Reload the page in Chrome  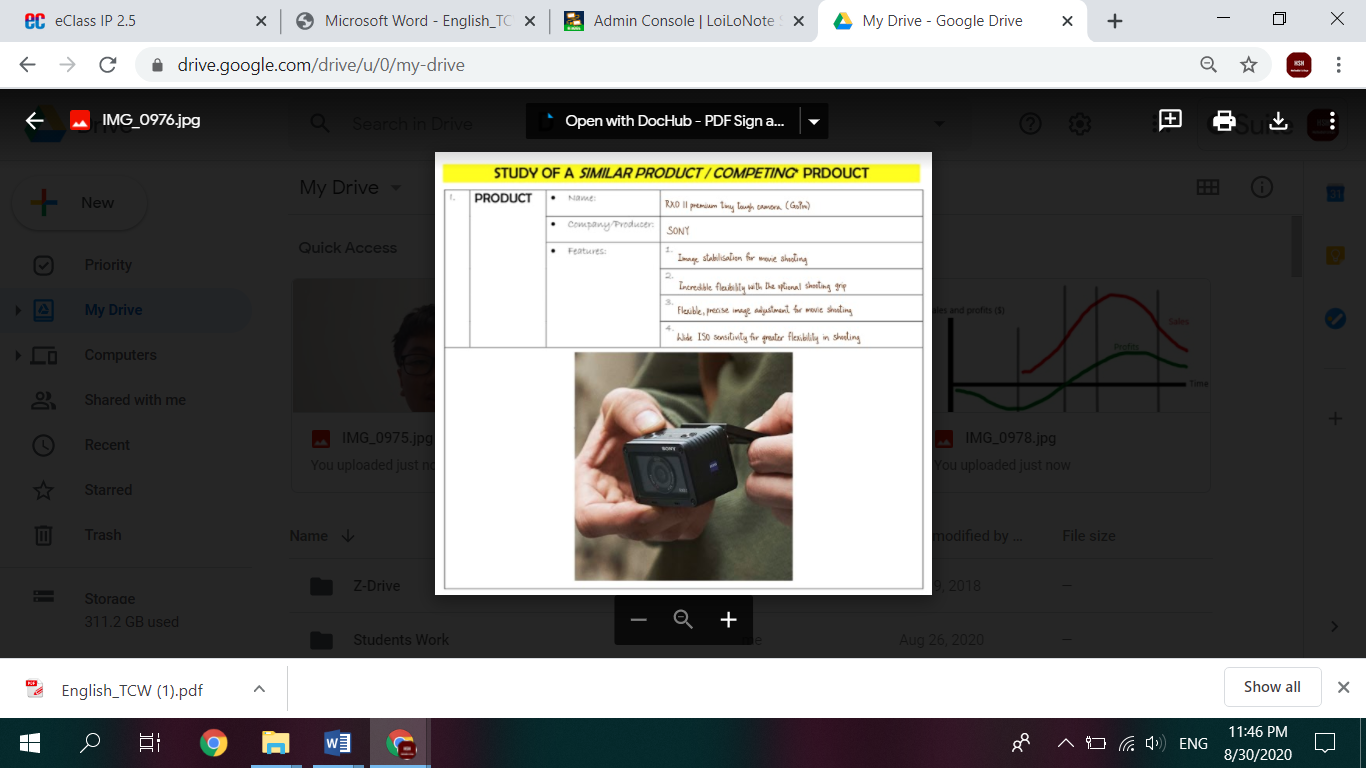[108, 65]
